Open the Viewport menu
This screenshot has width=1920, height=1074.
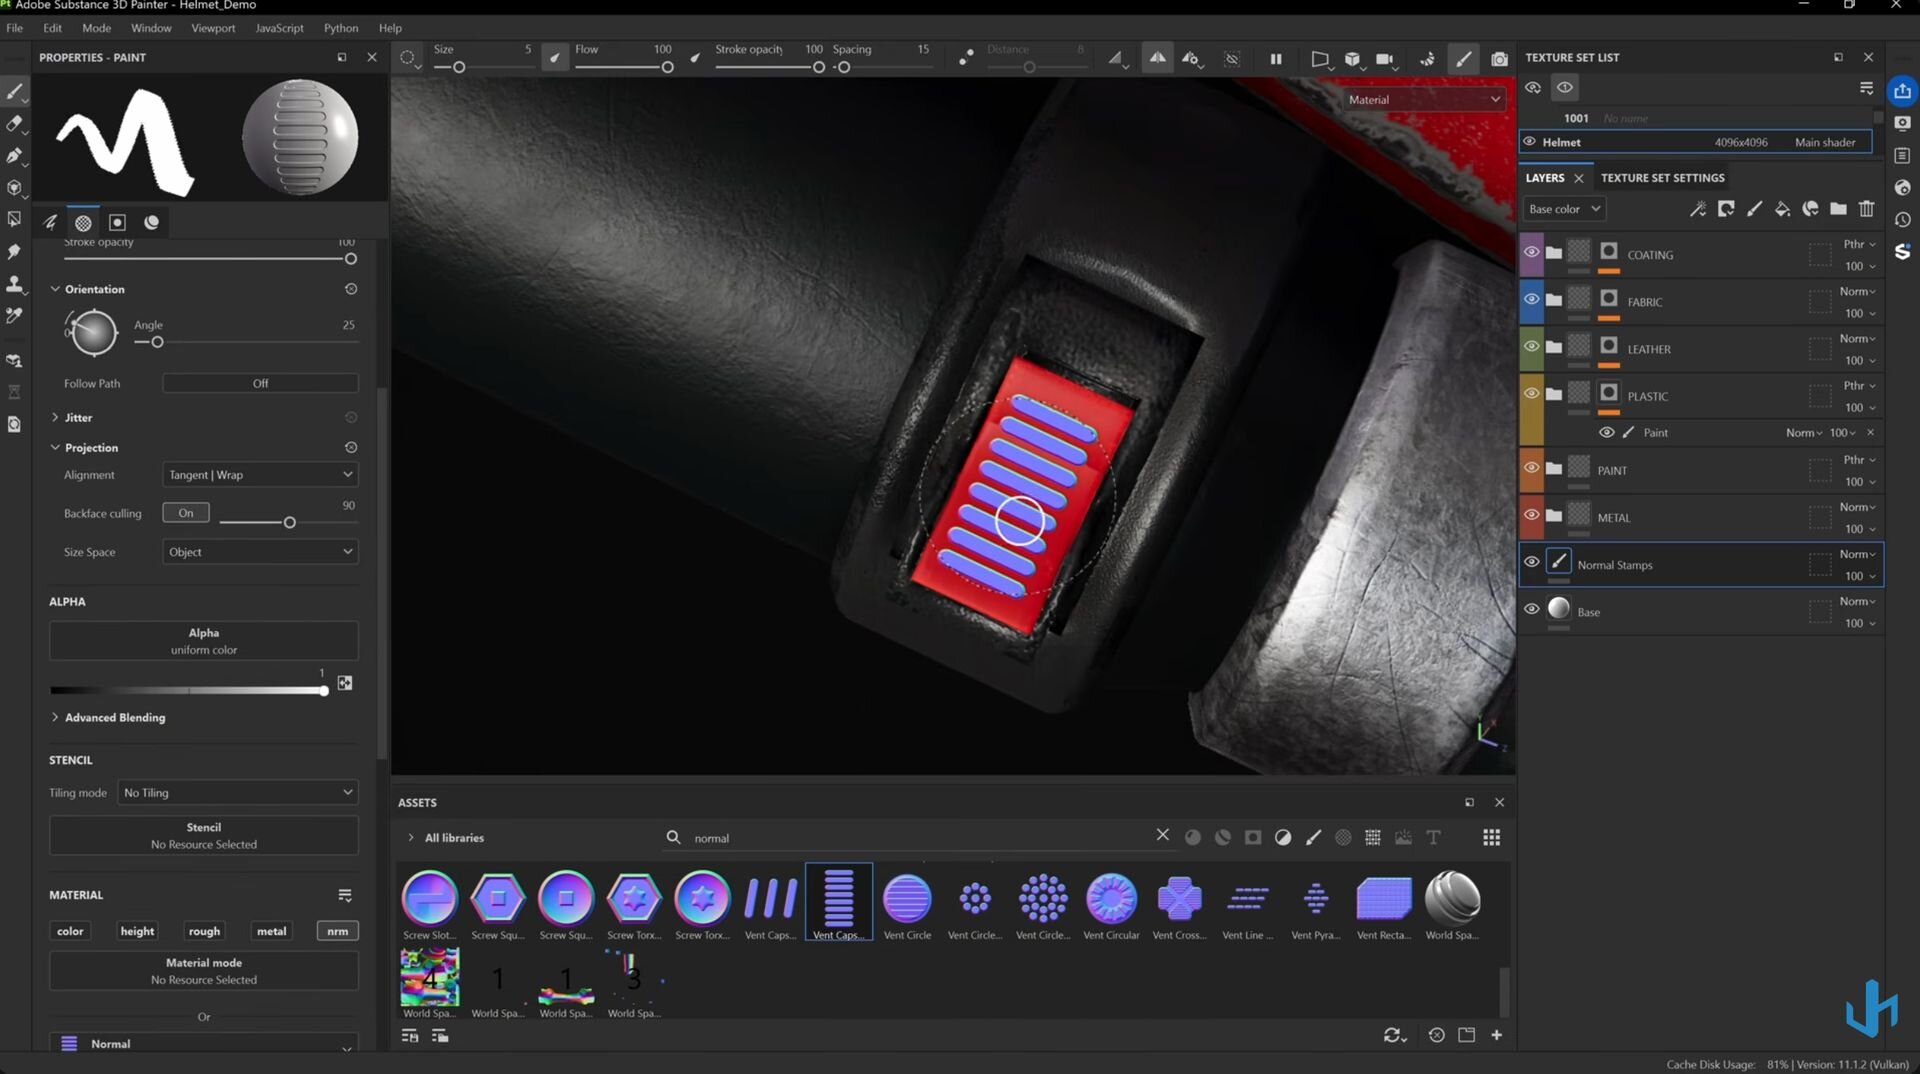[213, 28]
